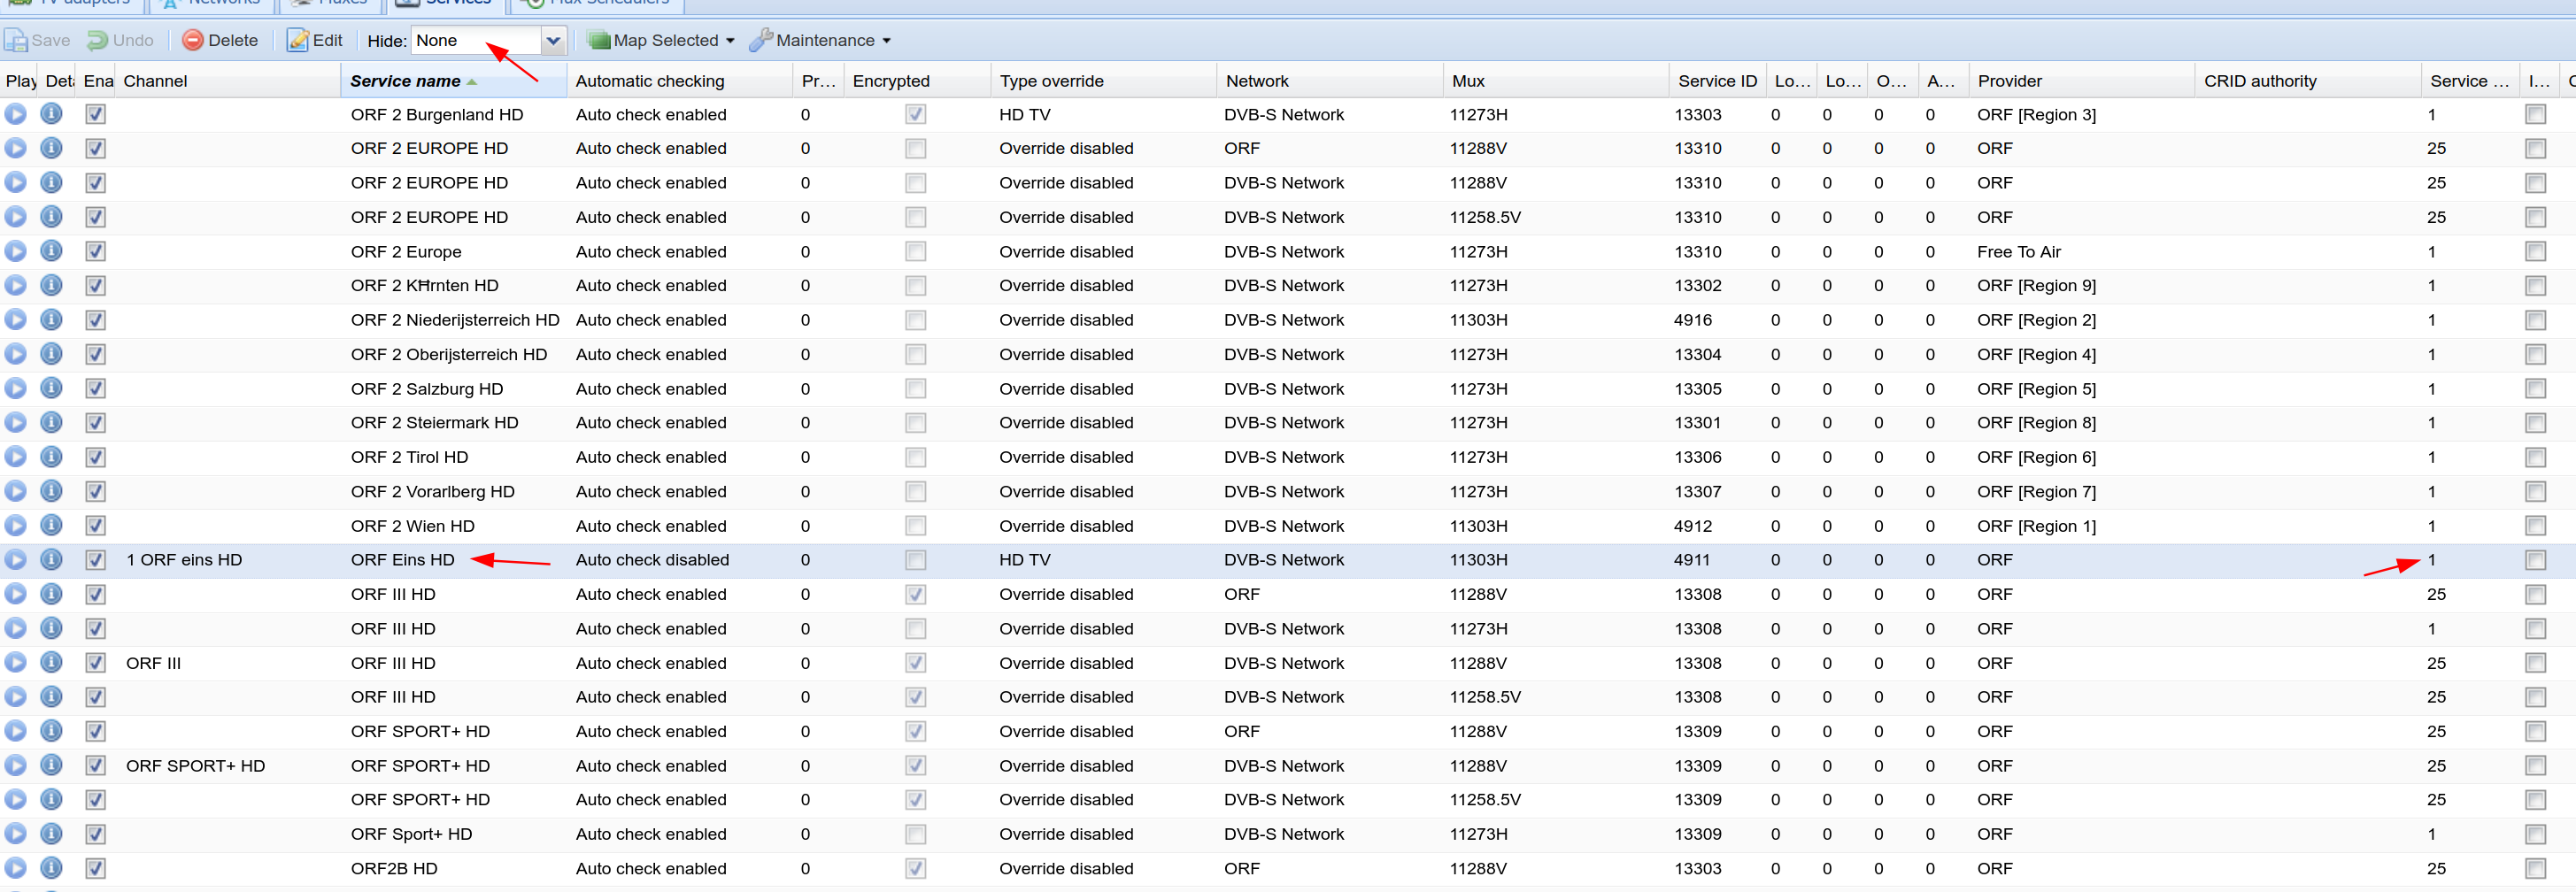Edit the selected service
The width and height of the screenshot is (2576, 892).
(315, 41)
